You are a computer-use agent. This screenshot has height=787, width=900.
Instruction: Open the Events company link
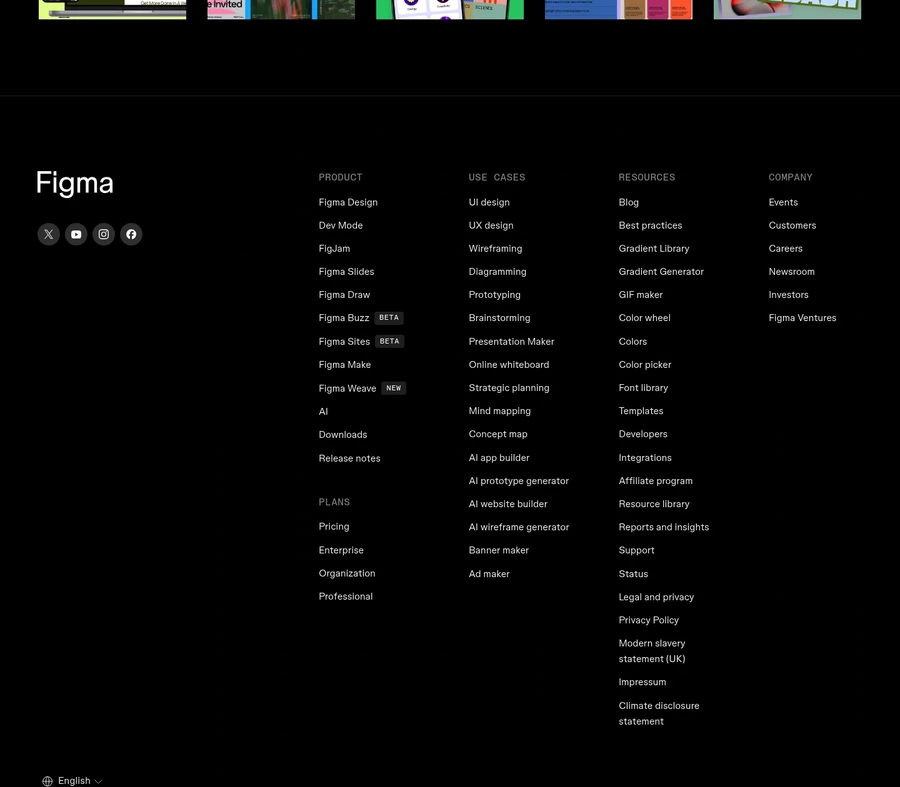pyautogui.click(x=783, y=202)
